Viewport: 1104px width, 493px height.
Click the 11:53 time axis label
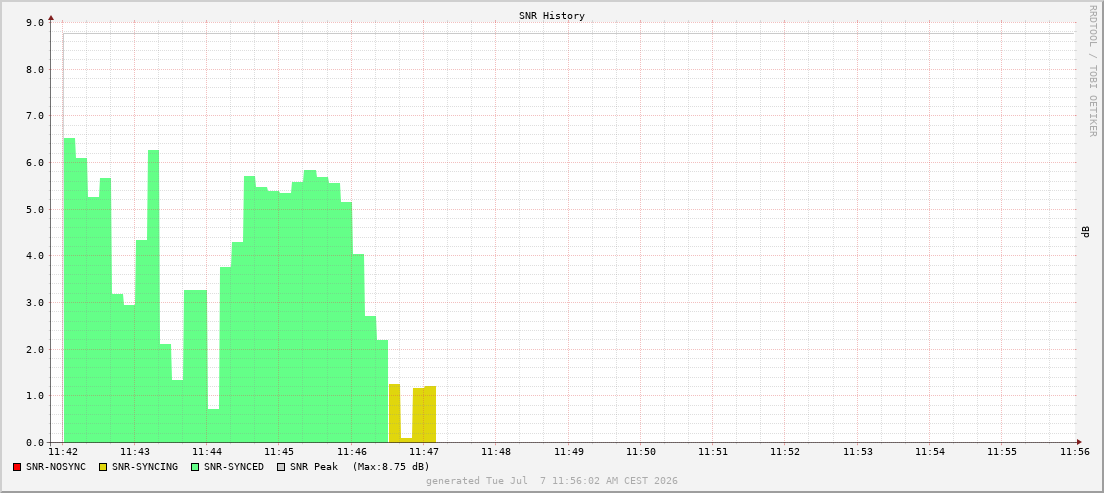[x=858, y=451]
